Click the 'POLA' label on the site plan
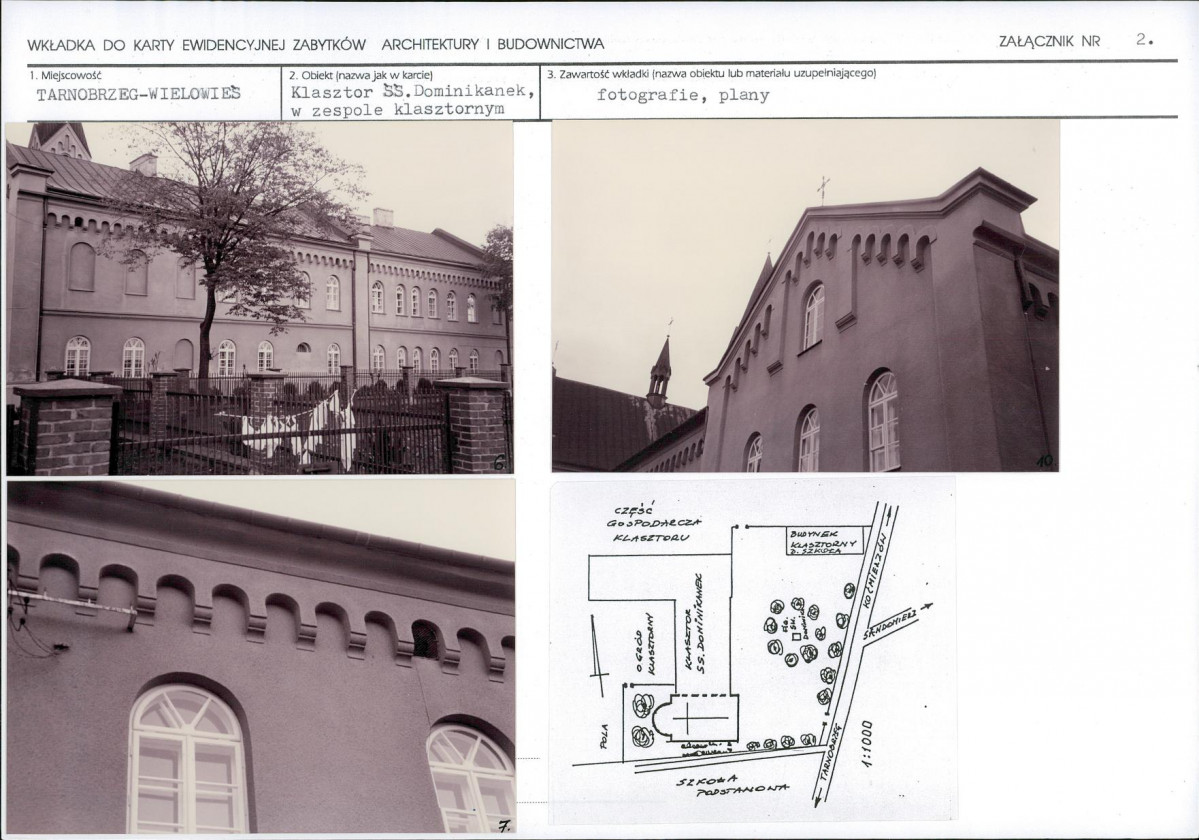 click(604, 736)
